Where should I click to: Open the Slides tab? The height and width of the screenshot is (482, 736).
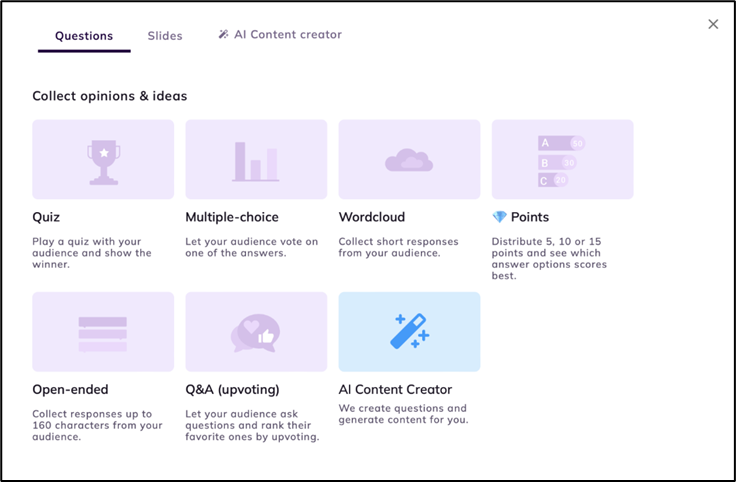coord(165,36)
